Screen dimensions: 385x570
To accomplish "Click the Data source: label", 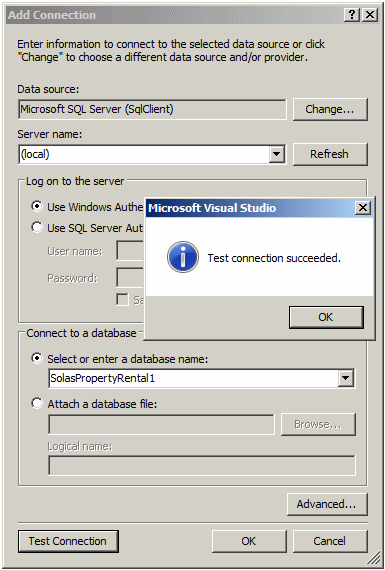I will tap(48, 89).
